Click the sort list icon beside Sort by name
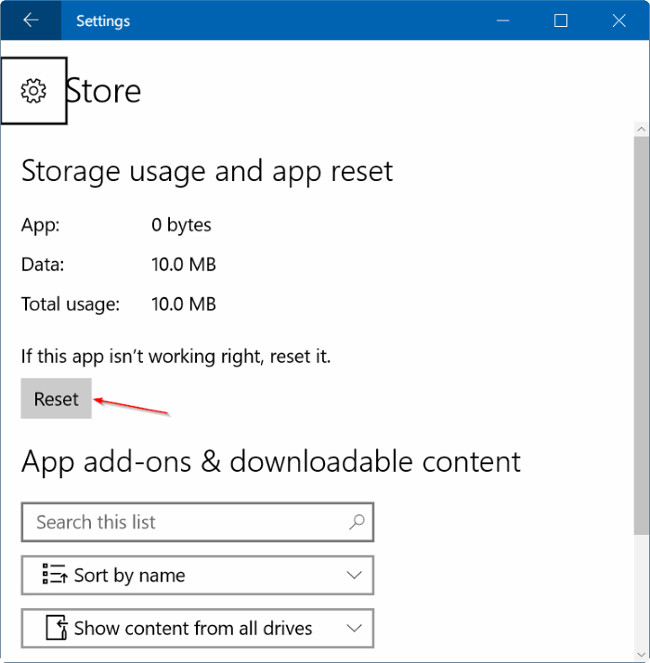The image size is (650, 663). 55,575
